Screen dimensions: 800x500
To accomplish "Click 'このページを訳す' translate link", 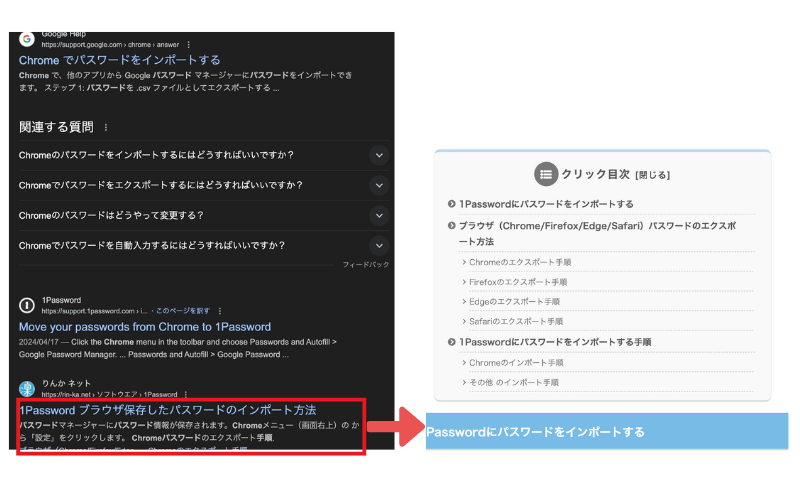I will point(182,311).
